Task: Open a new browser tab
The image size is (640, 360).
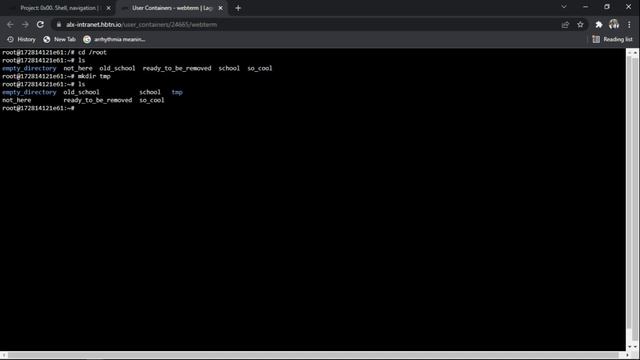Action: (238, 8)
